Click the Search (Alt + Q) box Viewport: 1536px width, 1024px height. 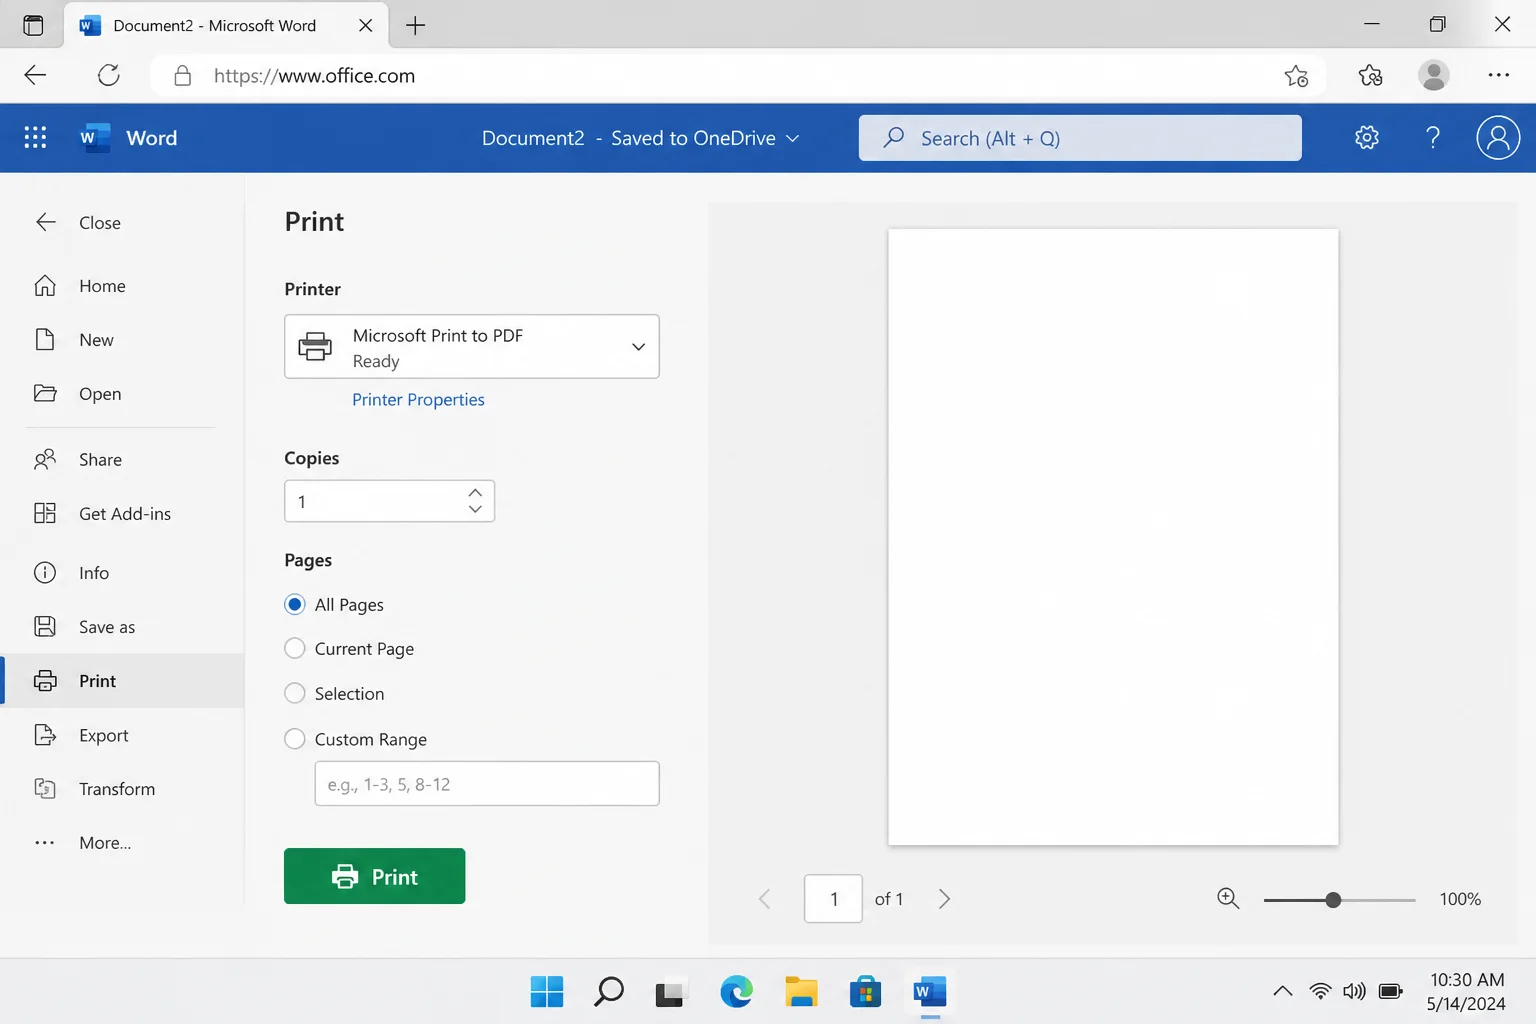coord(1080,138)
